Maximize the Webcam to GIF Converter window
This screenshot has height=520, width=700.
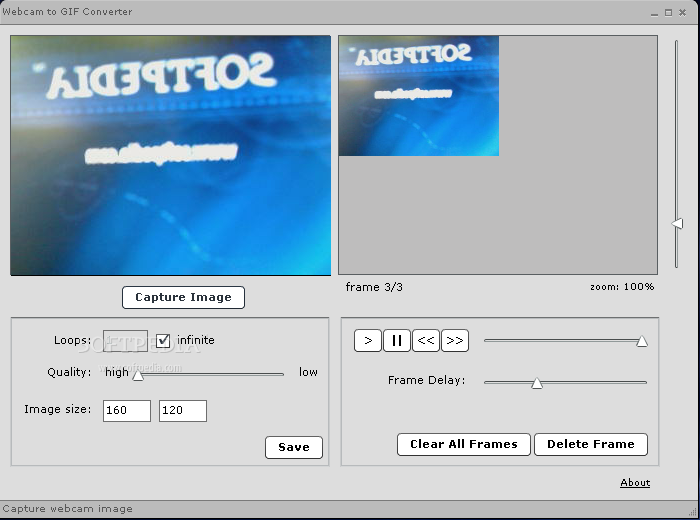pyautogui.click(x=668, y=13)
